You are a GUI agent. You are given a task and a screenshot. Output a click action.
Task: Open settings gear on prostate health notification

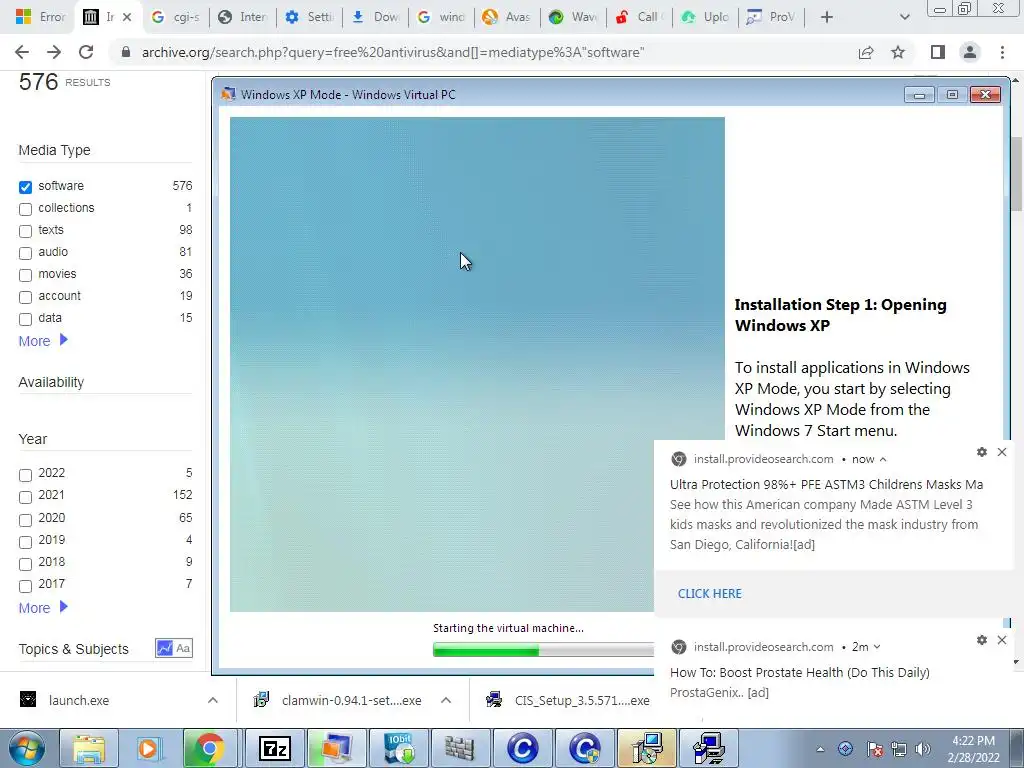[982, 640]
